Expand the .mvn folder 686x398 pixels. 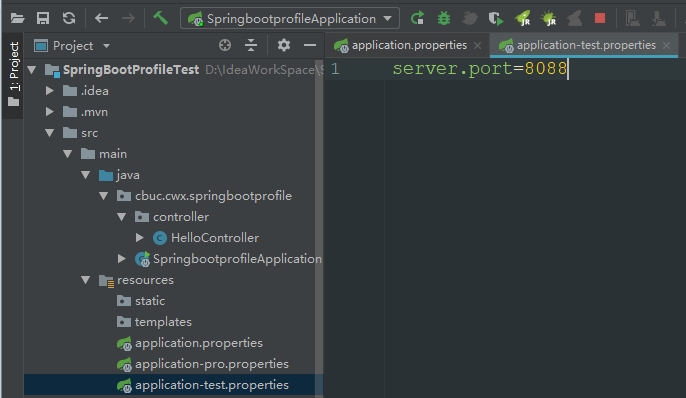(49, 112)
